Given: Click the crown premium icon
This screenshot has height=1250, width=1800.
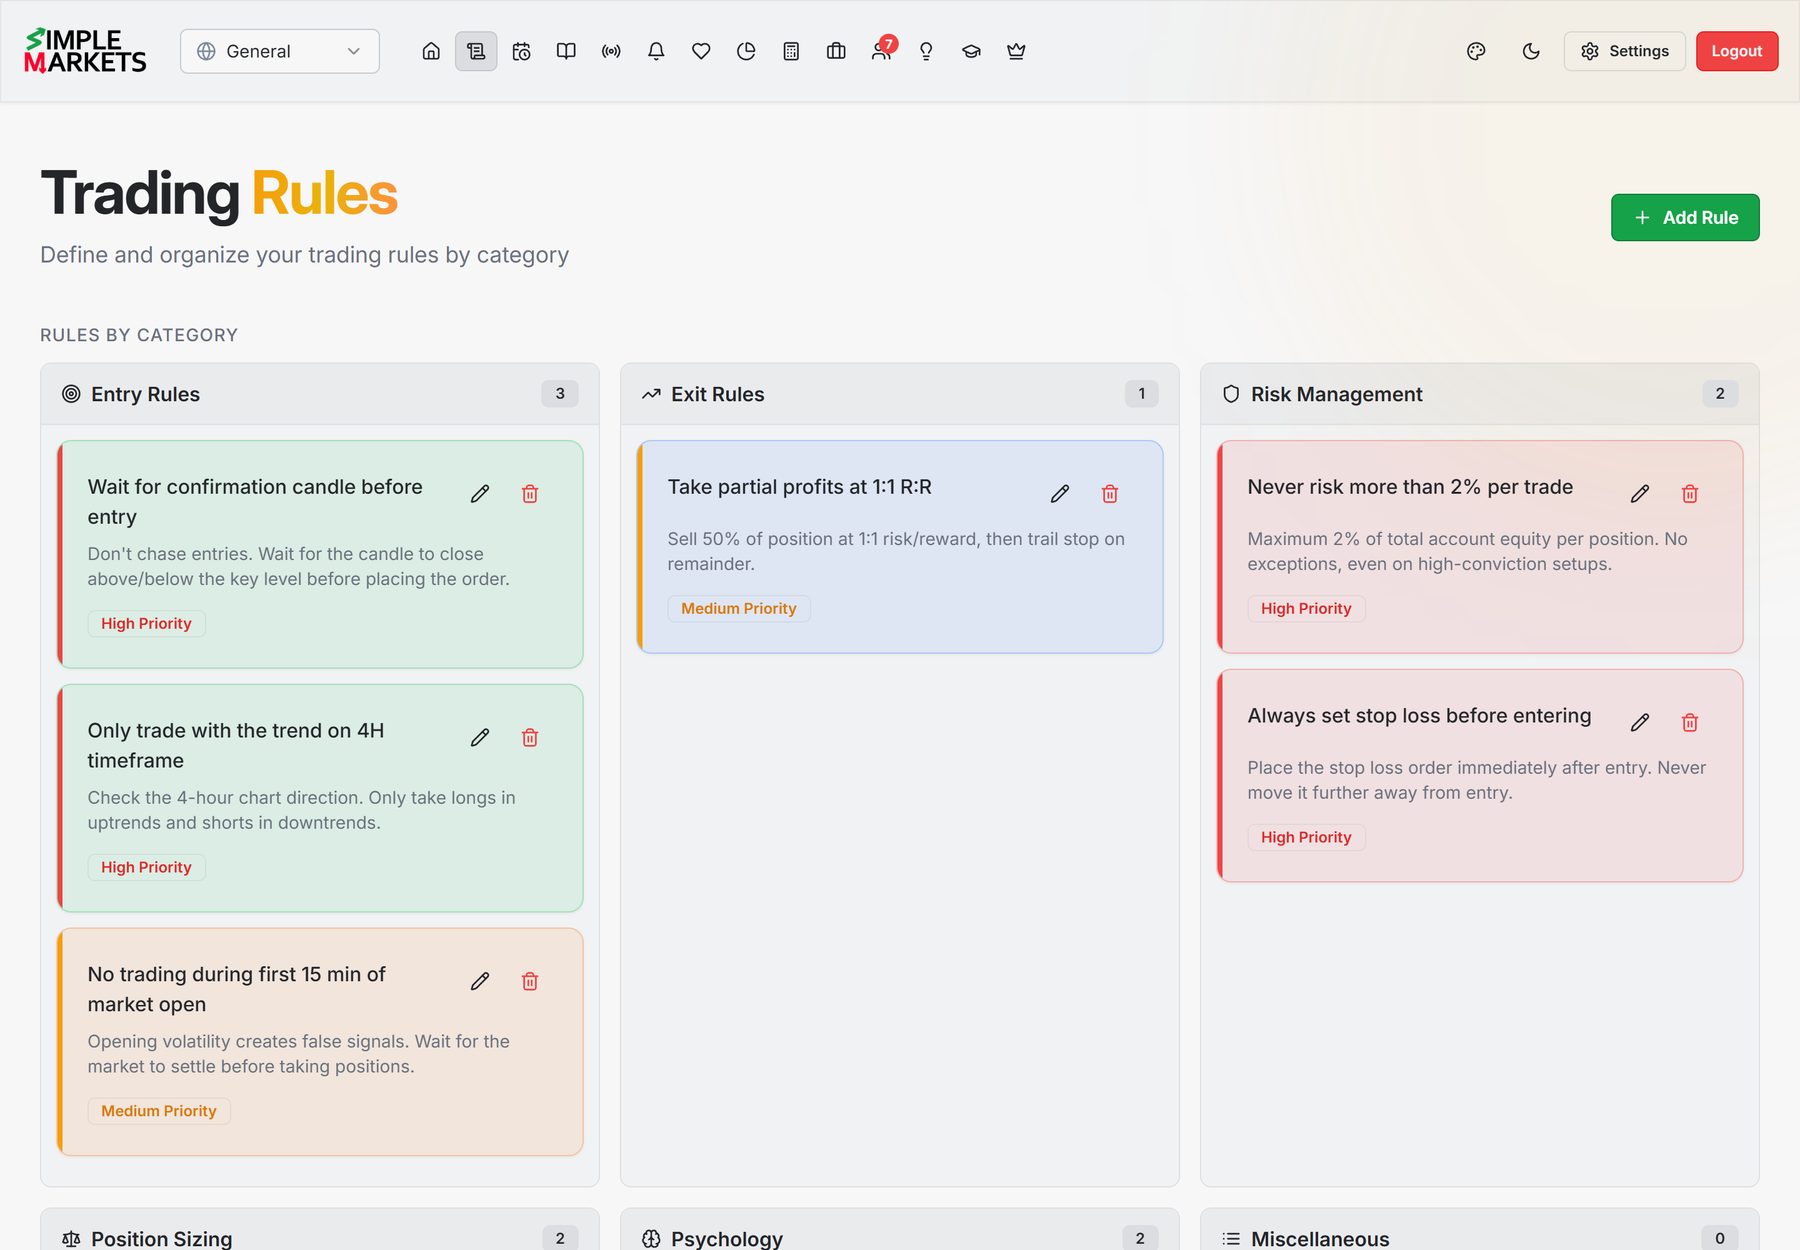Looking at the screenshot, I should pos(1016,51).
